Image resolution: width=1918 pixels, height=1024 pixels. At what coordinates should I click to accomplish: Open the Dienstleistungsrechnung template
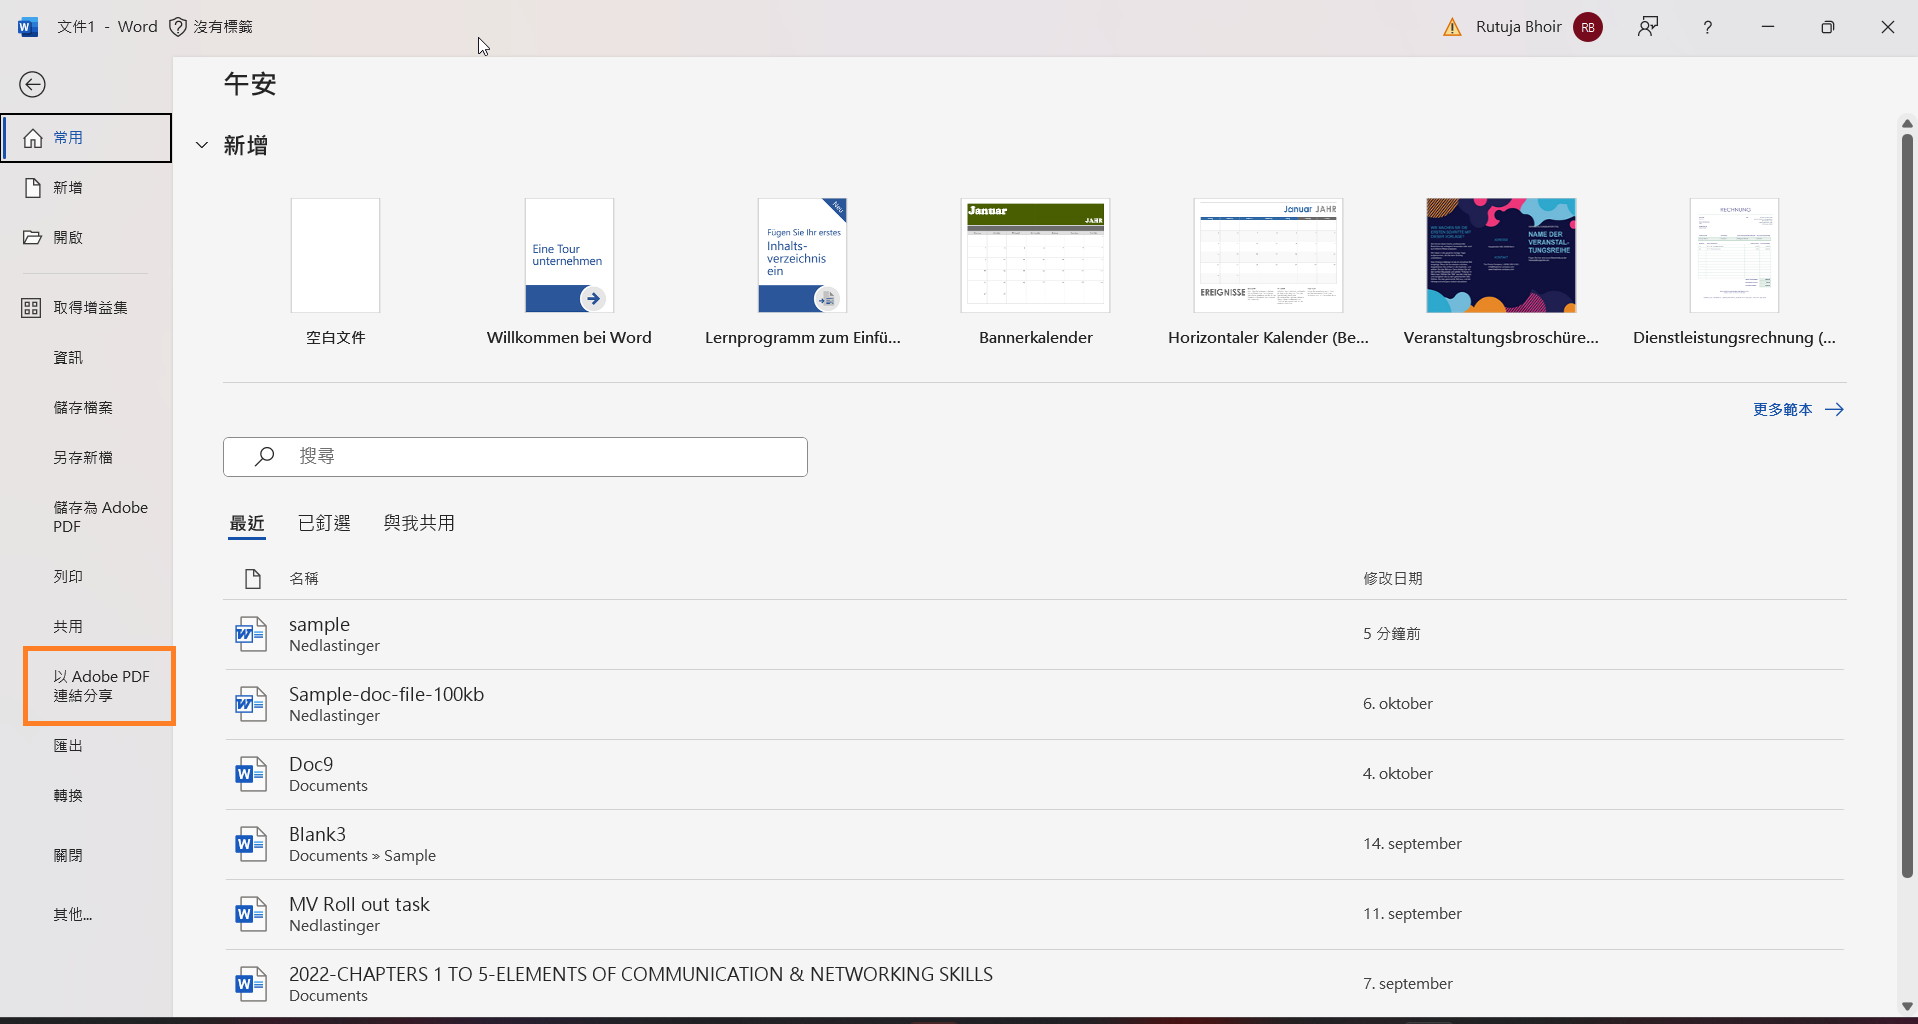pyautogui.click(x=1734, y=272)
